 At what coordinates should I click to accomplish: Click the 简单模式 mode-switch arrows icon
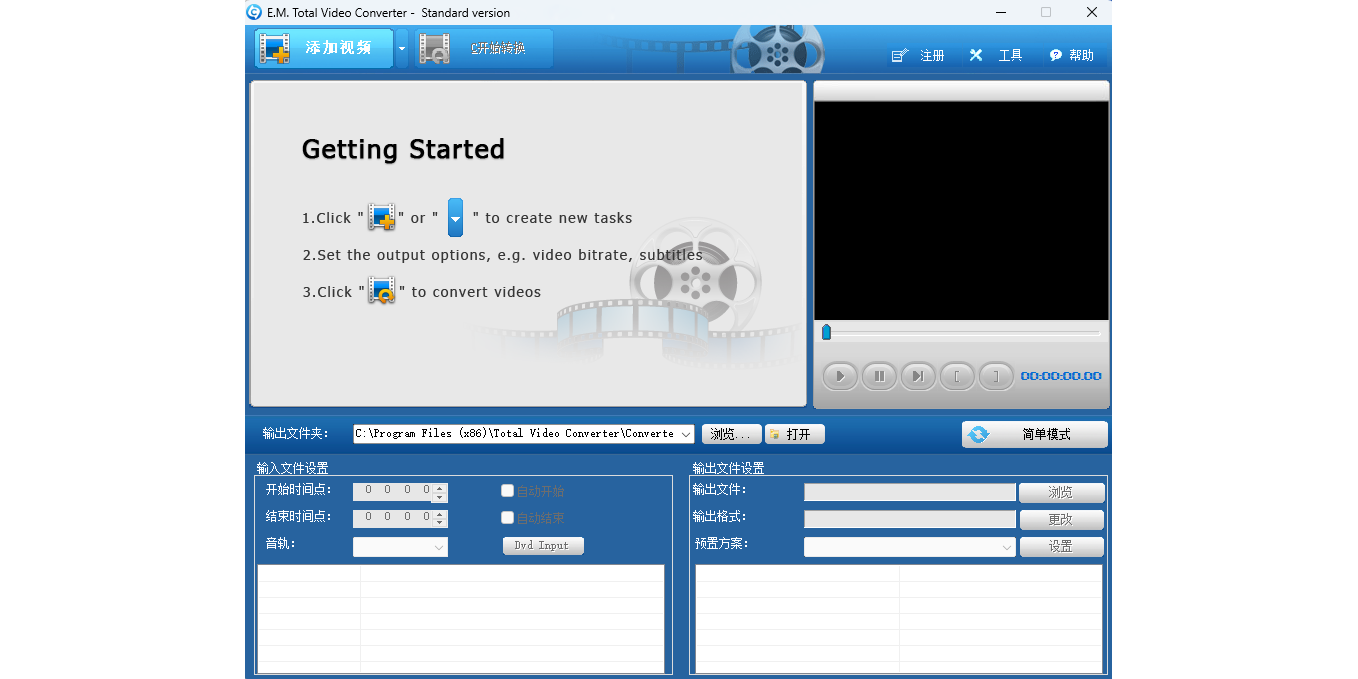tap(979, 434)
